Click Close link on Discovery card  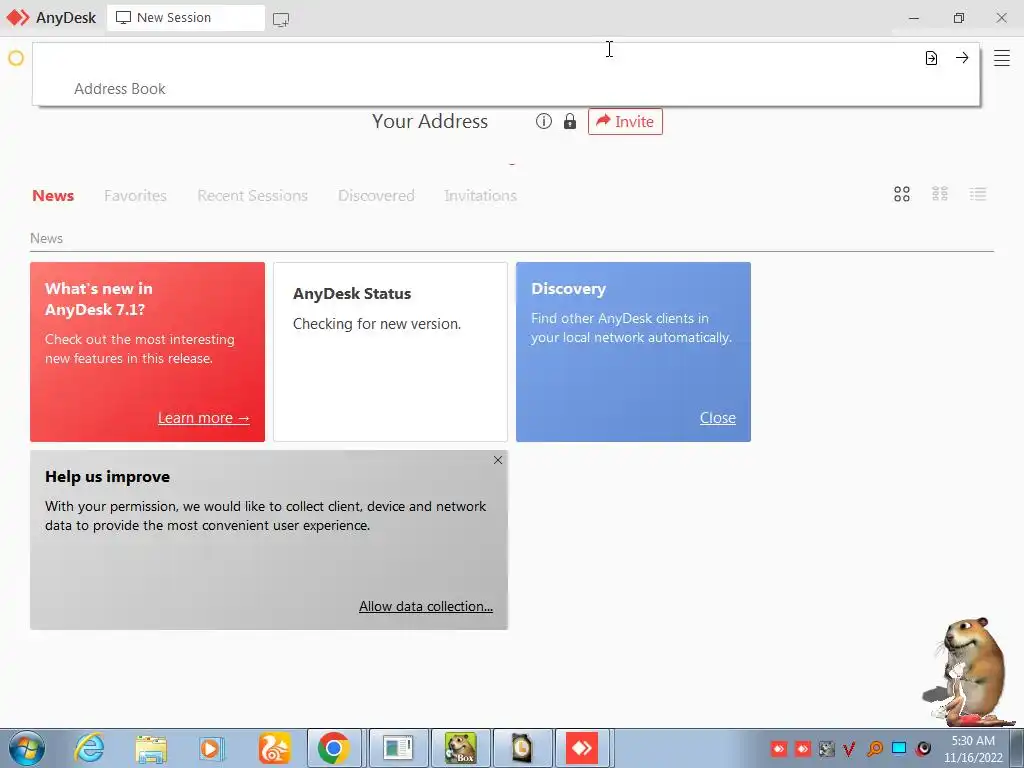(x=717, y=418)
